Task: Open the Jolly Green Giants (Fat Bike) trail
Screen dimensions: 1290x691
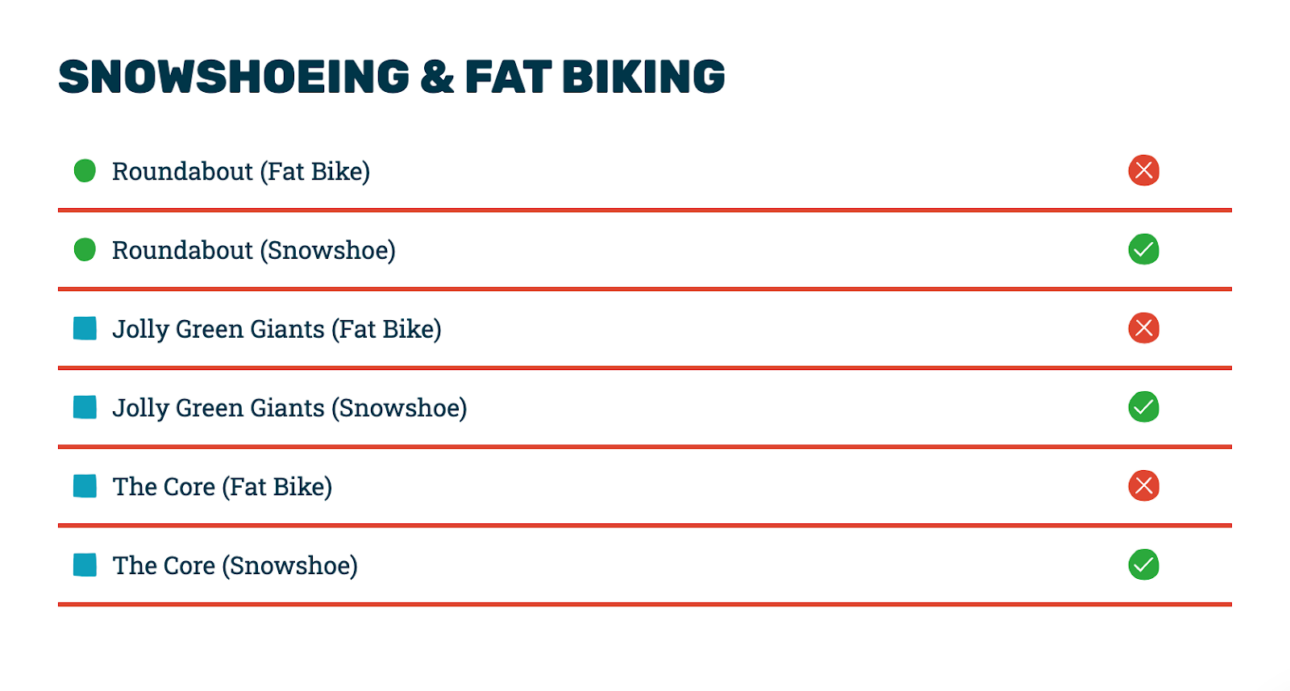Action: (x=277, y=329)
